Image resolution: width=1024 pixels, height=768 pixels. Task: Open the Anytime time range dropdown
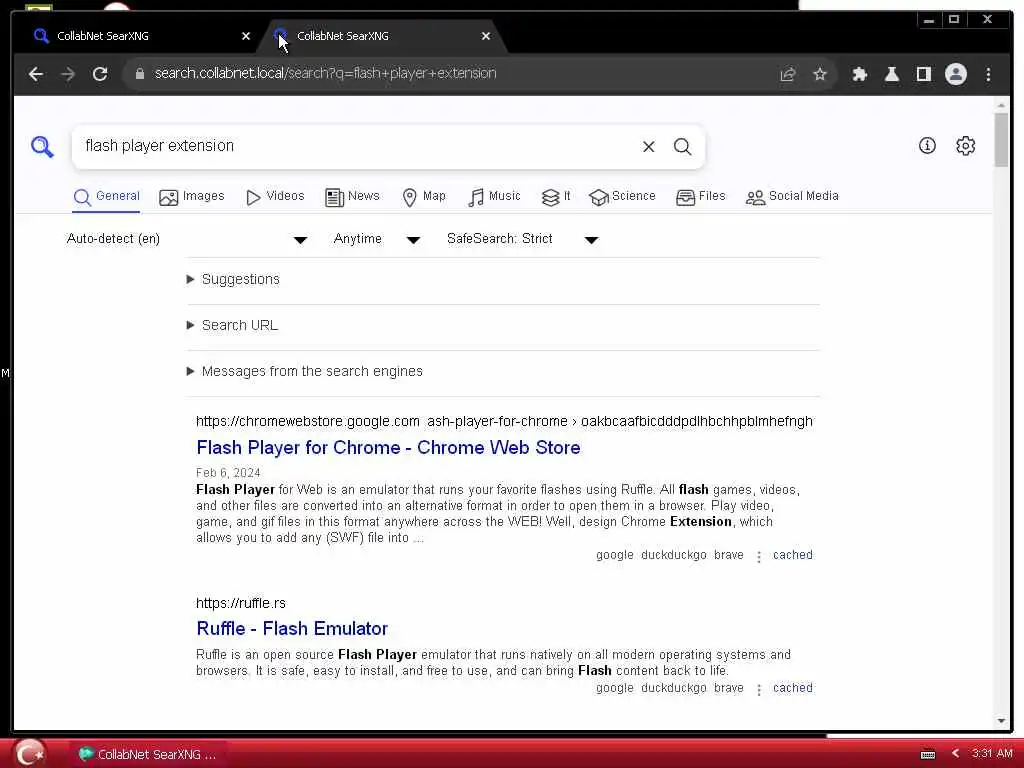click(376, 239)
